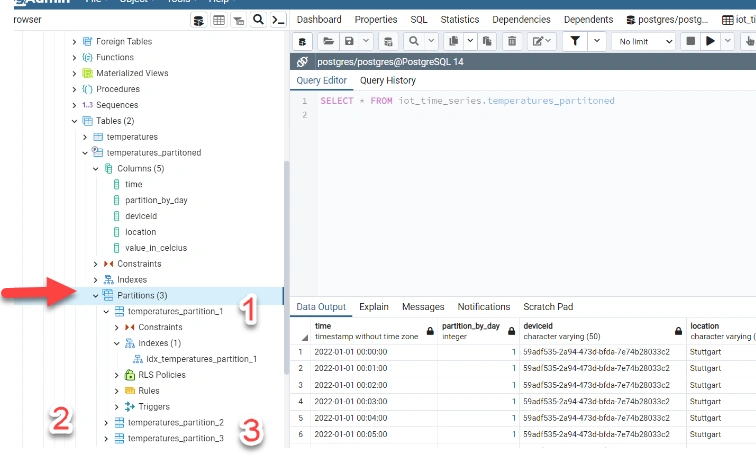
Task: Open the PSQL tool terminal icon
Action: [278, 20]
